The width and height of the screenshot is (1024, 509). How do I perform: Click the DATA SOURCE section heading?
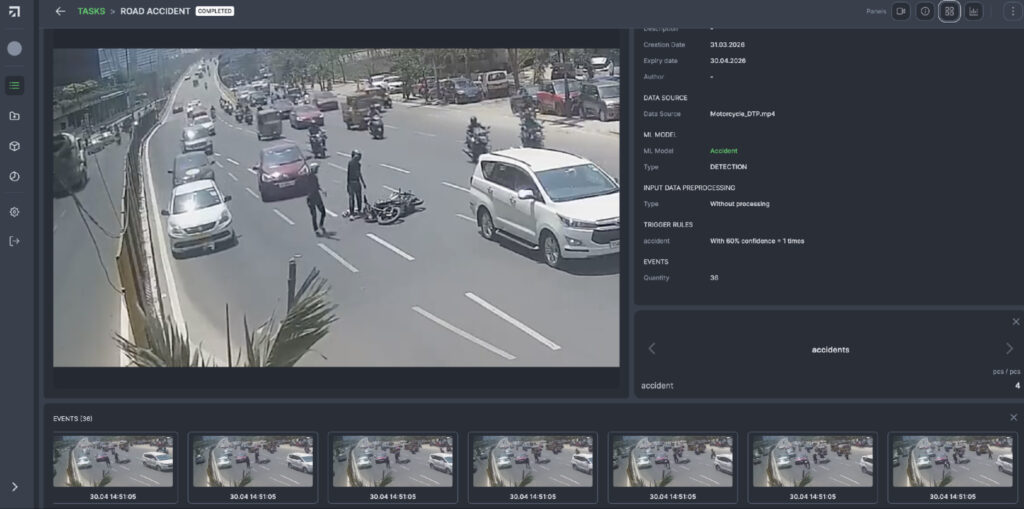tap(665, 98)
